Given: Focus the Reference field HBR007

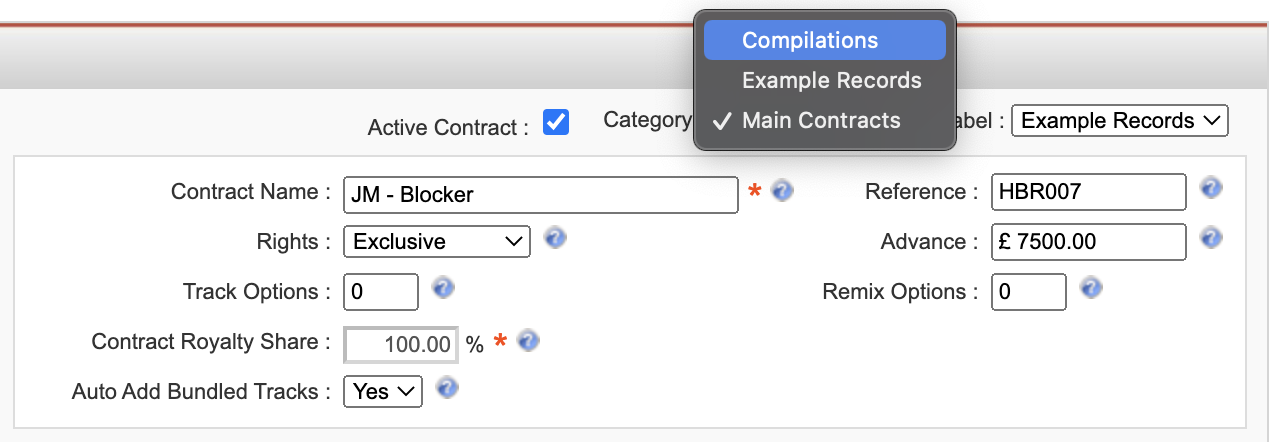Looking at the screenshot, I should pos(1089,192).
